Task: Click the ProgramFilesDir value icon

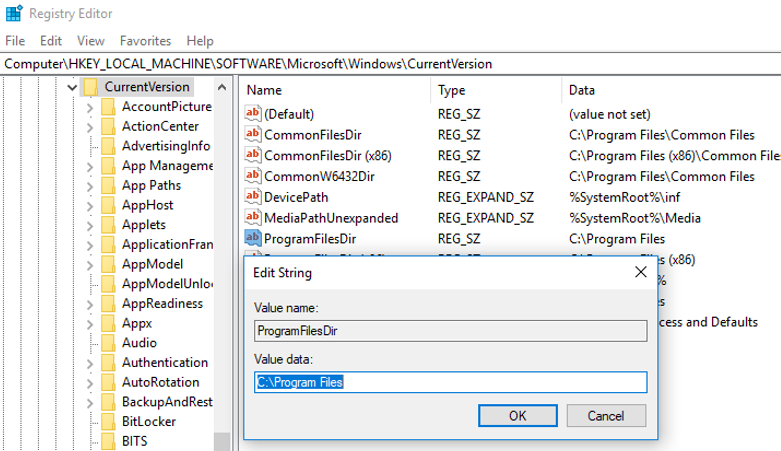Action: (x=253, y=238)
